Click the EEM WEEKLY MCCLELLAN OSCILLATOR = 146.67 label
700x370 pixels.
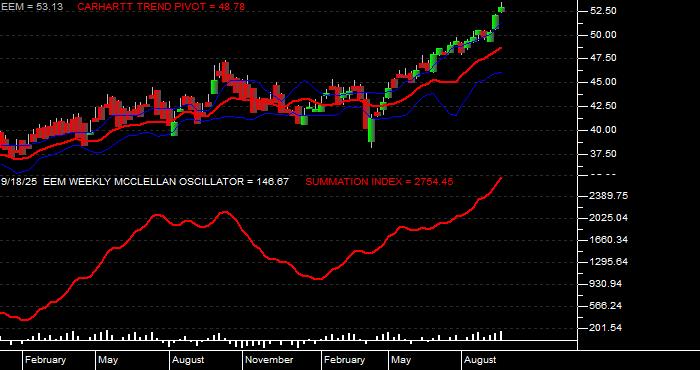click(x=166, y=182)
